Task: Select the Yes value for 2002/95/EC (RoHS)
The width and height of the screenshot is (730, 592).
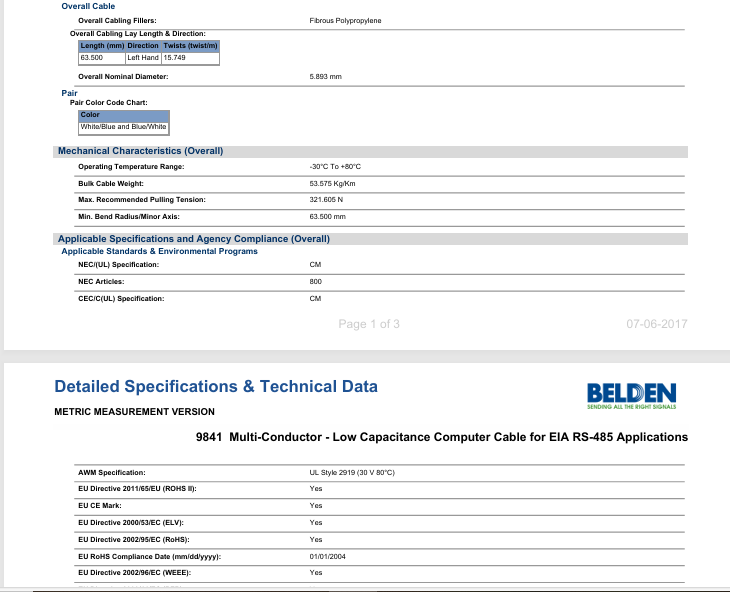Action: [316, 539]
